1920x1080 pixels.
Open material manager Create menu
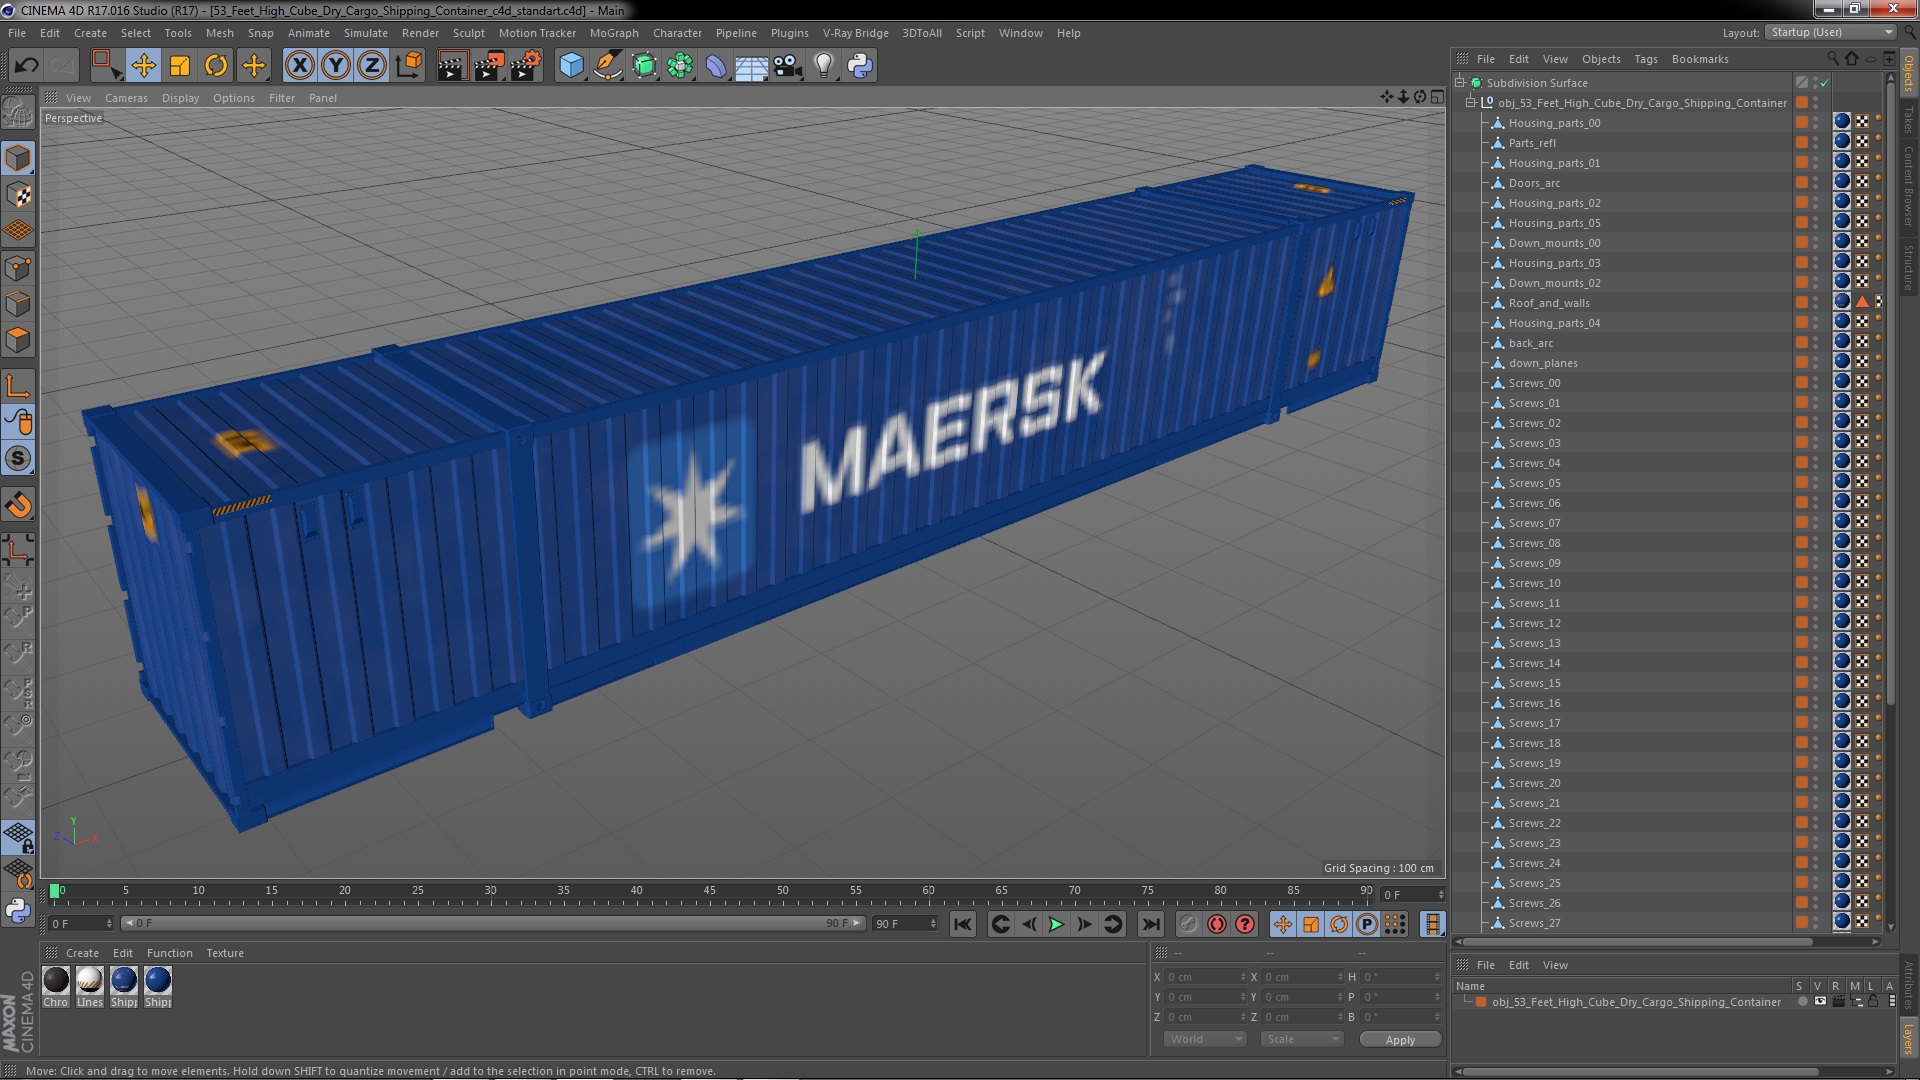click(x=82, y=953)
